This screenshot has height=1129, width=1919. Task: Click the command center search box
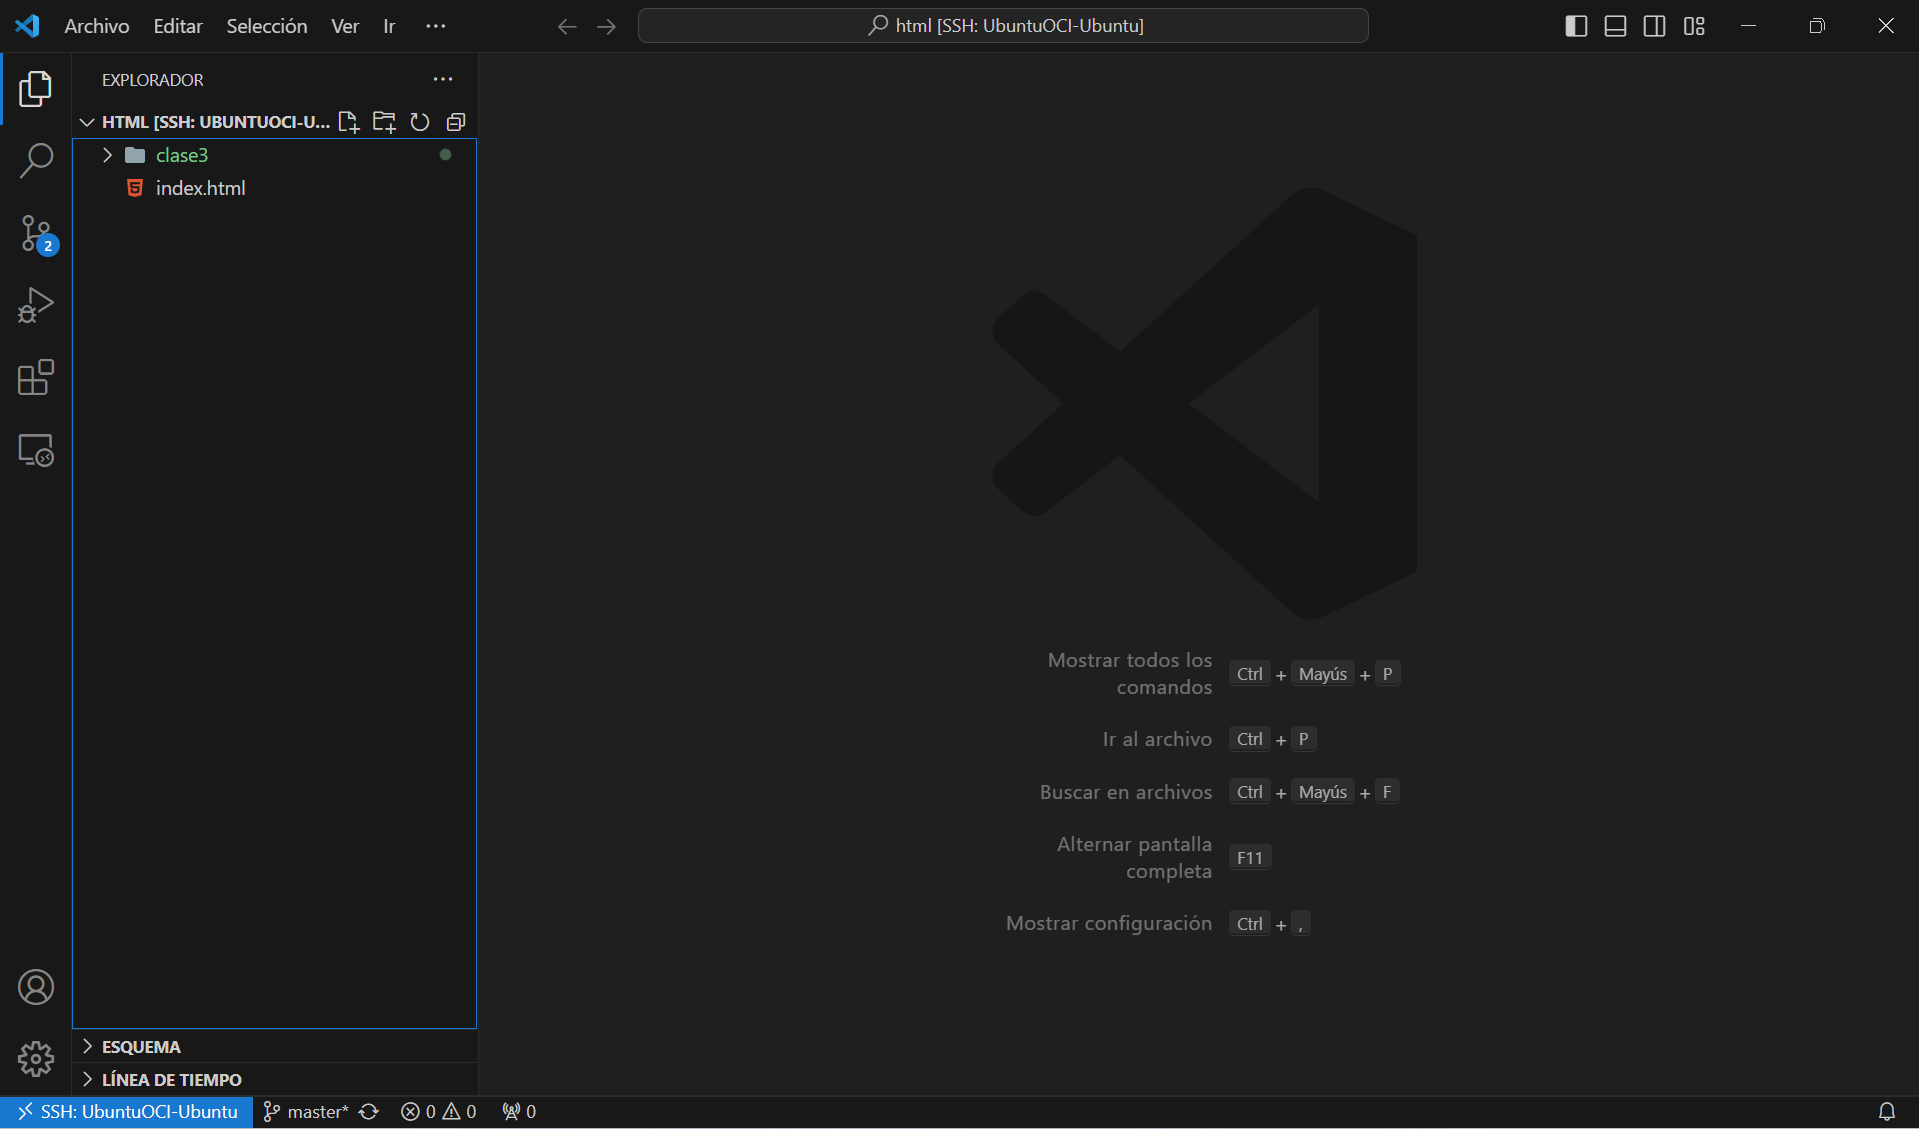[1003, 26]
